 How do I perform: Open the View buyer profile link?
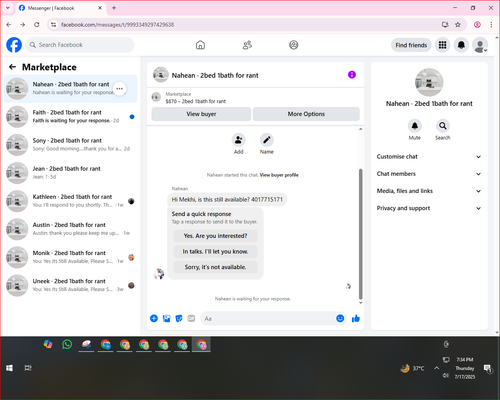279,175
